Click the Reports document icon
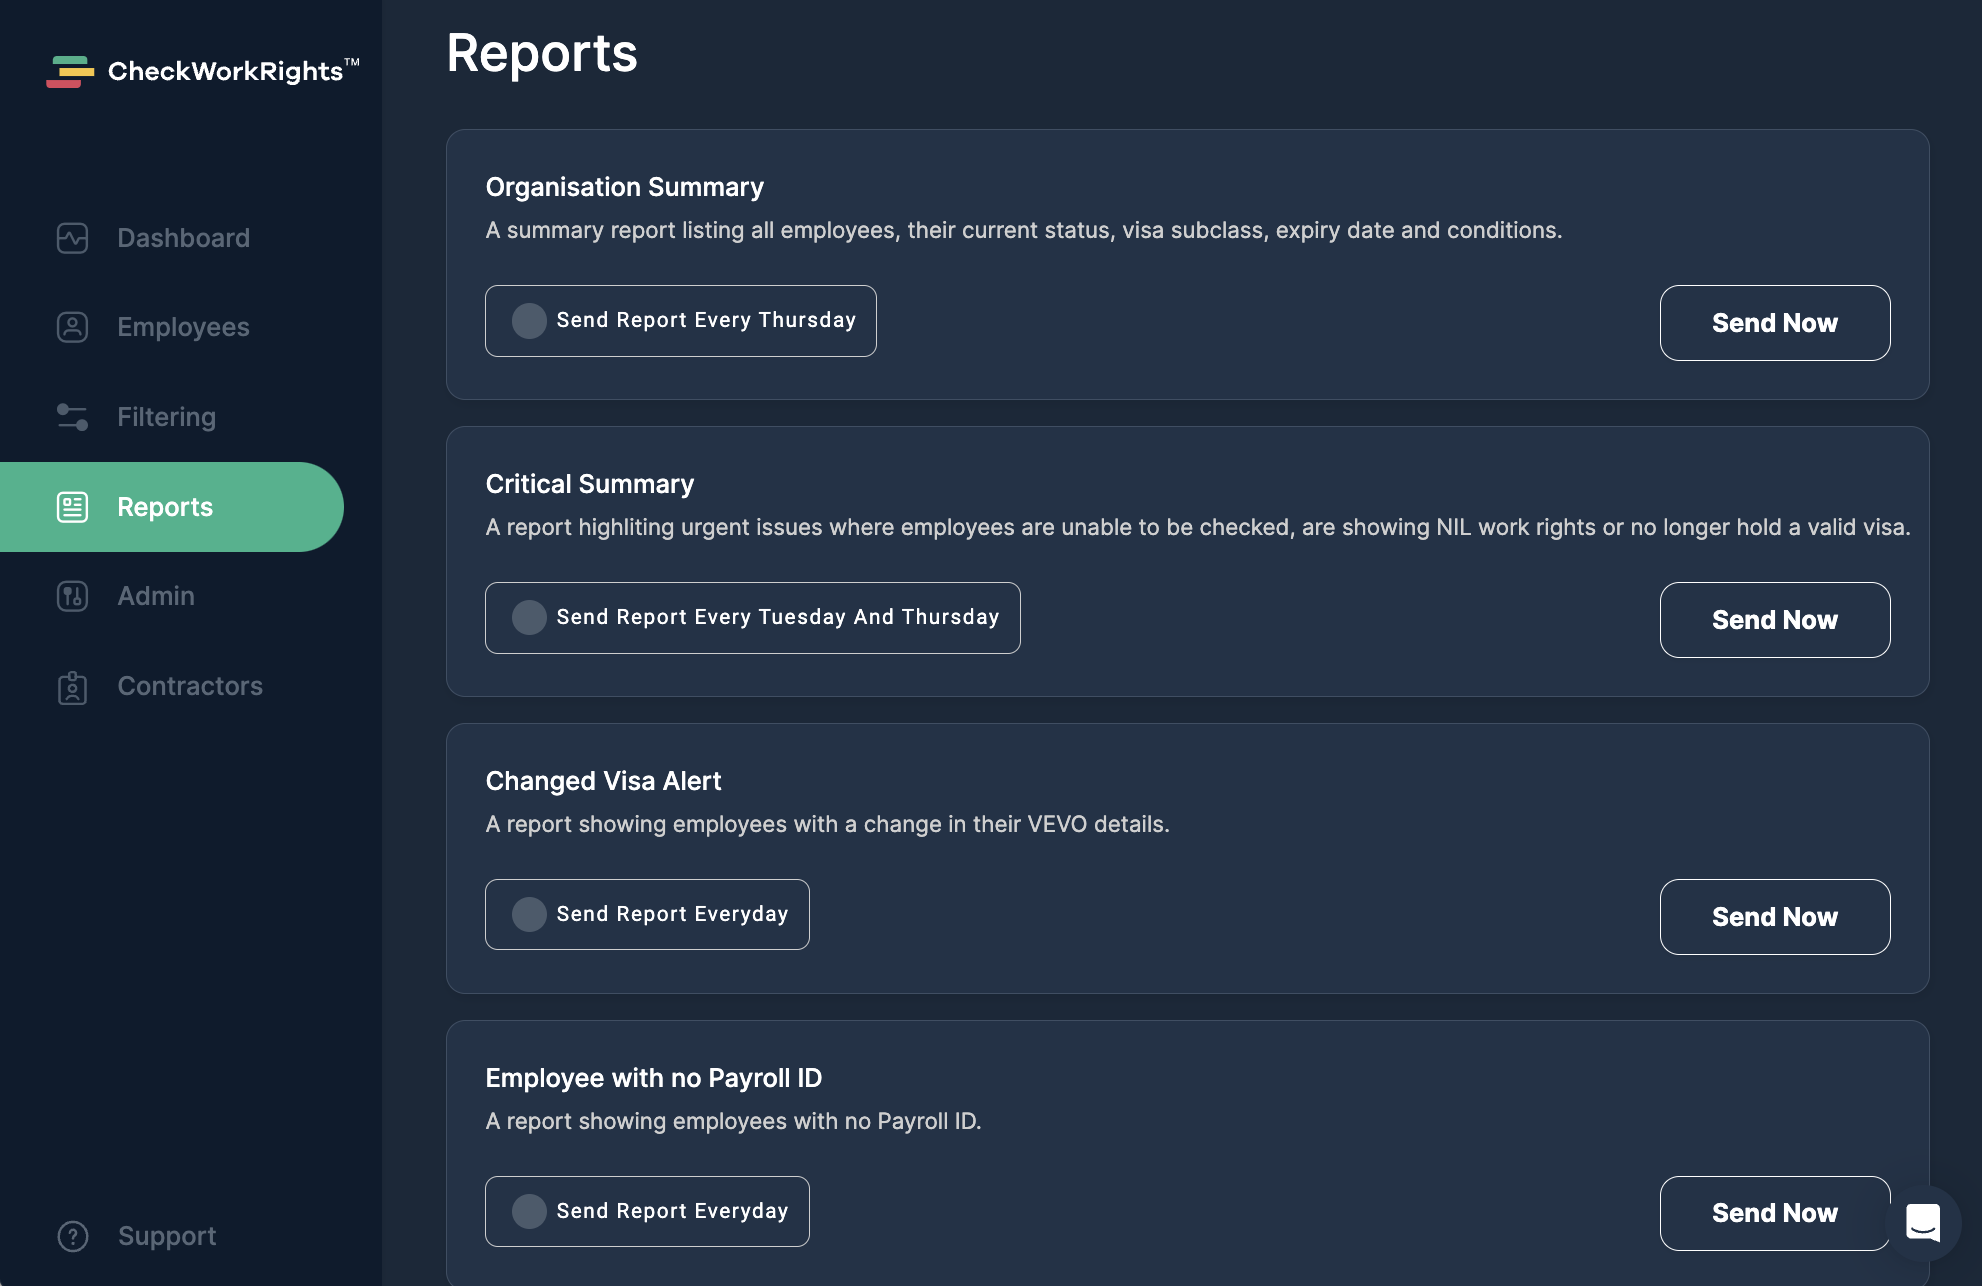This screenshot has height=1286, width=1982. 72,507
